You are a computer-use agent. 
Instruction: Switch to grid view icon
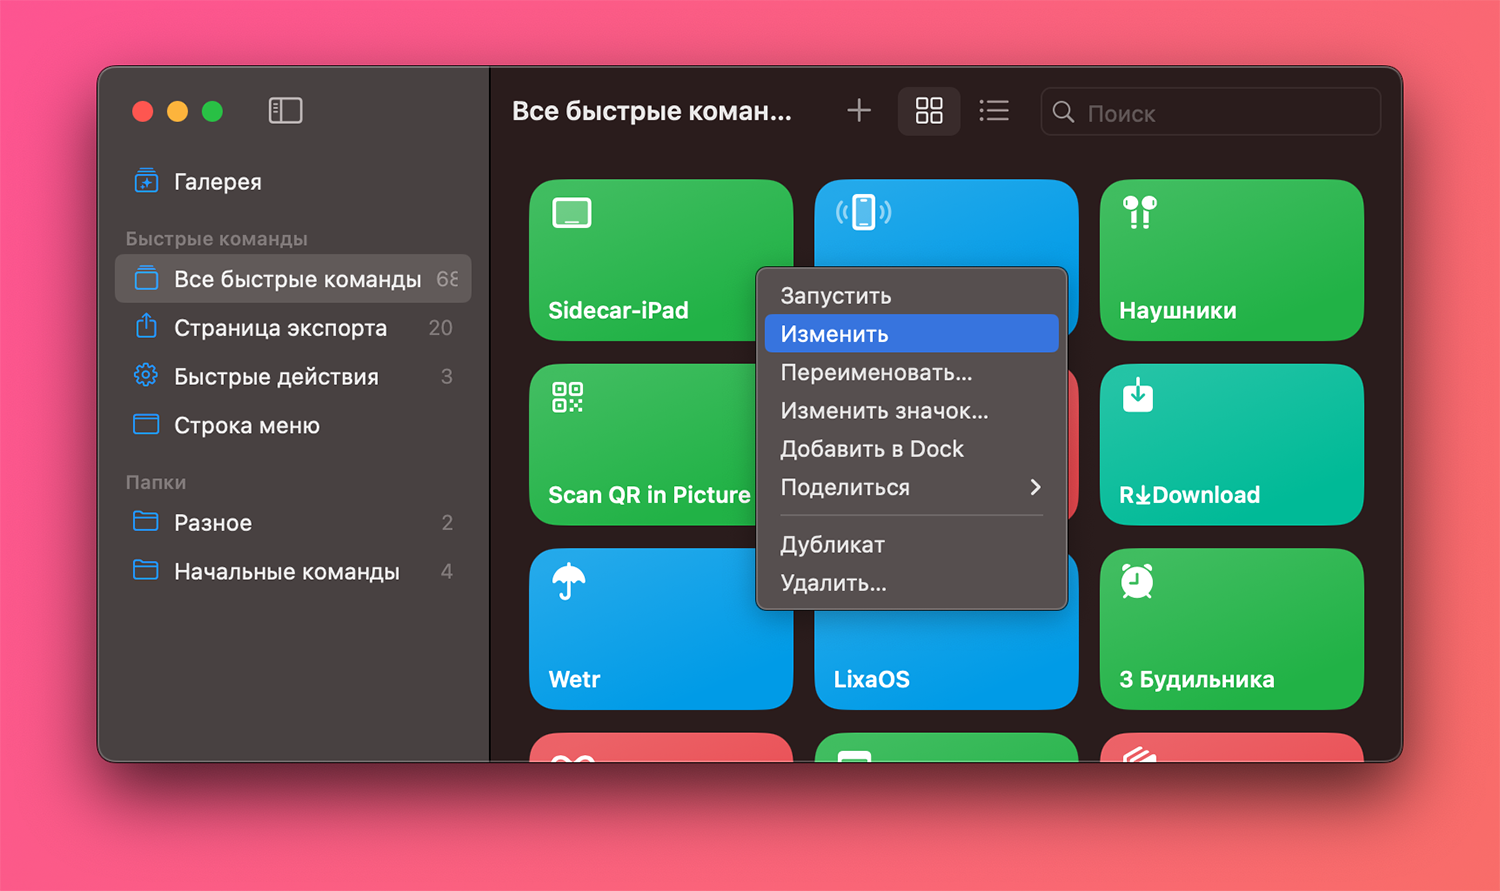point(929,110)
